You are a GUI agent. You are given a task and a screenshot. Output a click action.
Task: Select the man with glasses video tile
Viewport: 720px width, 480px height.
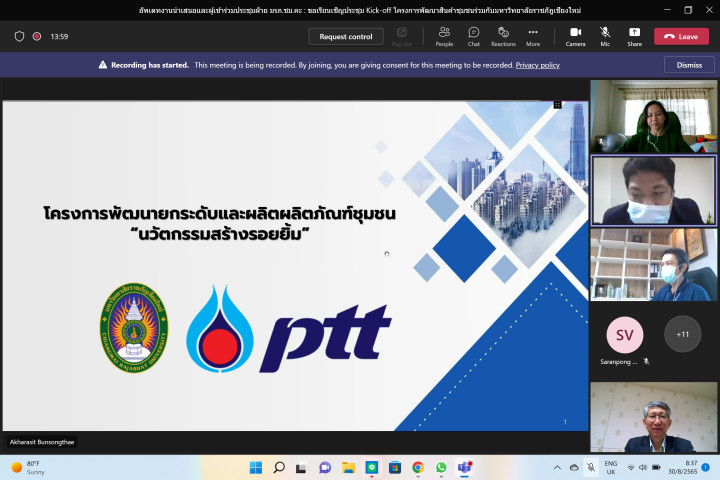tap(653, 417)
